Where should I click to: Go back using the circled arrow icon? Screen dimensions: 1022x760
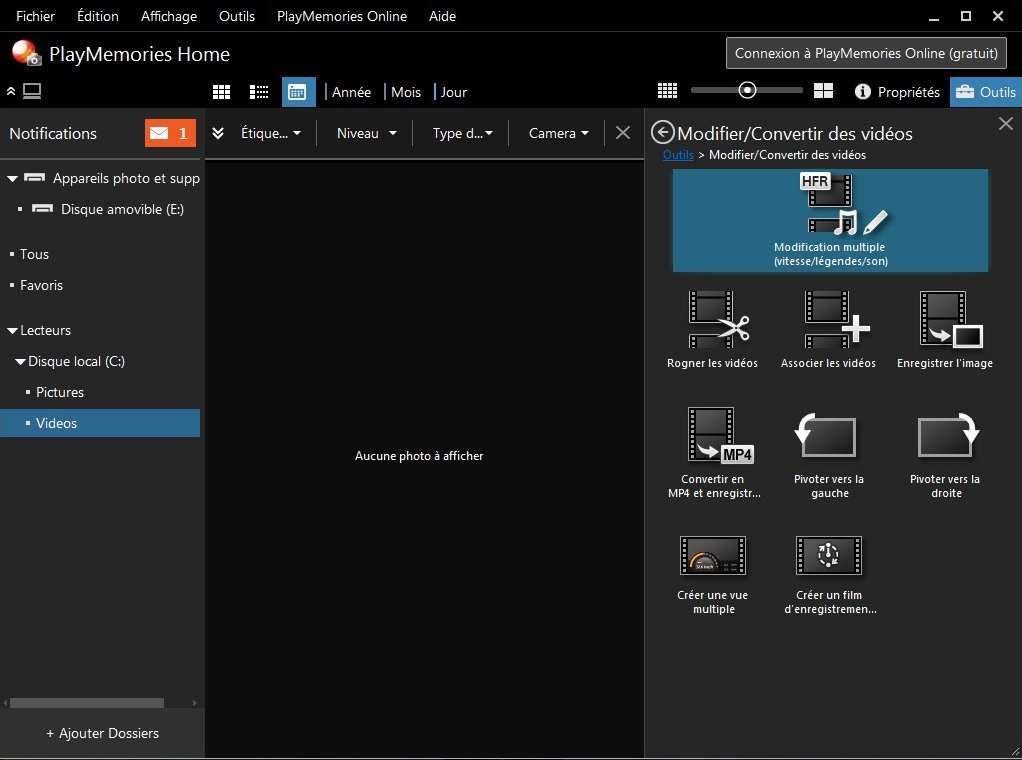coord(662,132)
